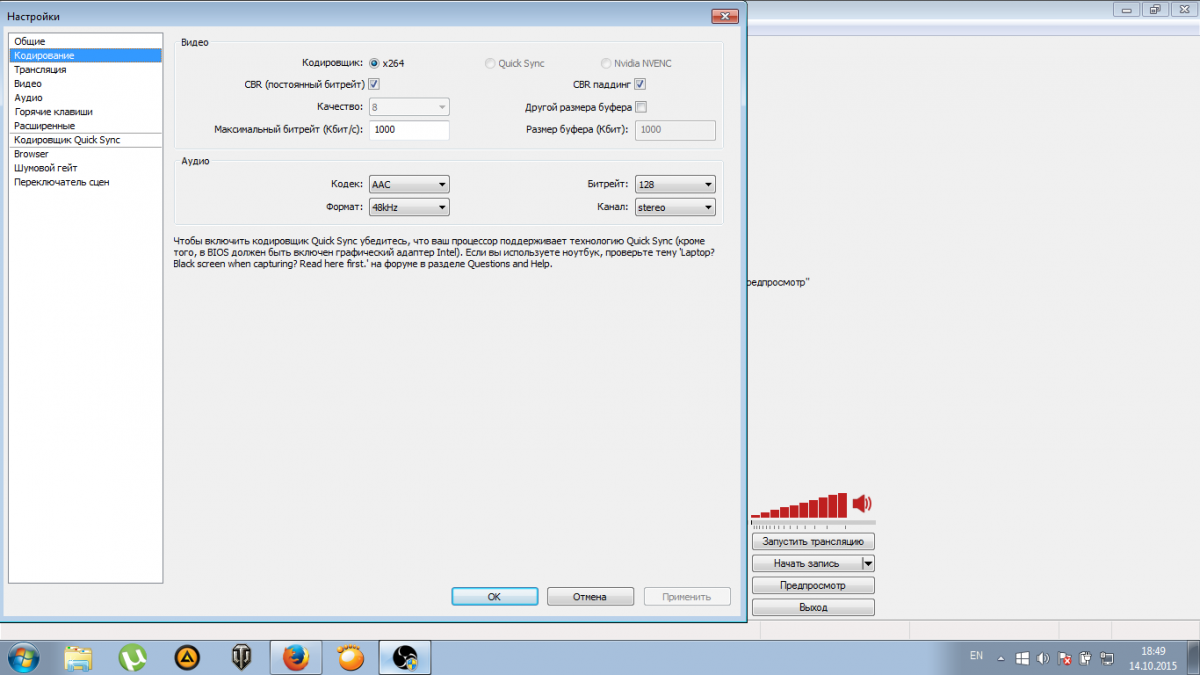Viewport: 1200px width, 675px height.
Task: Select the Nvidia NVENC radio button
Action: [x=606, y=63]
